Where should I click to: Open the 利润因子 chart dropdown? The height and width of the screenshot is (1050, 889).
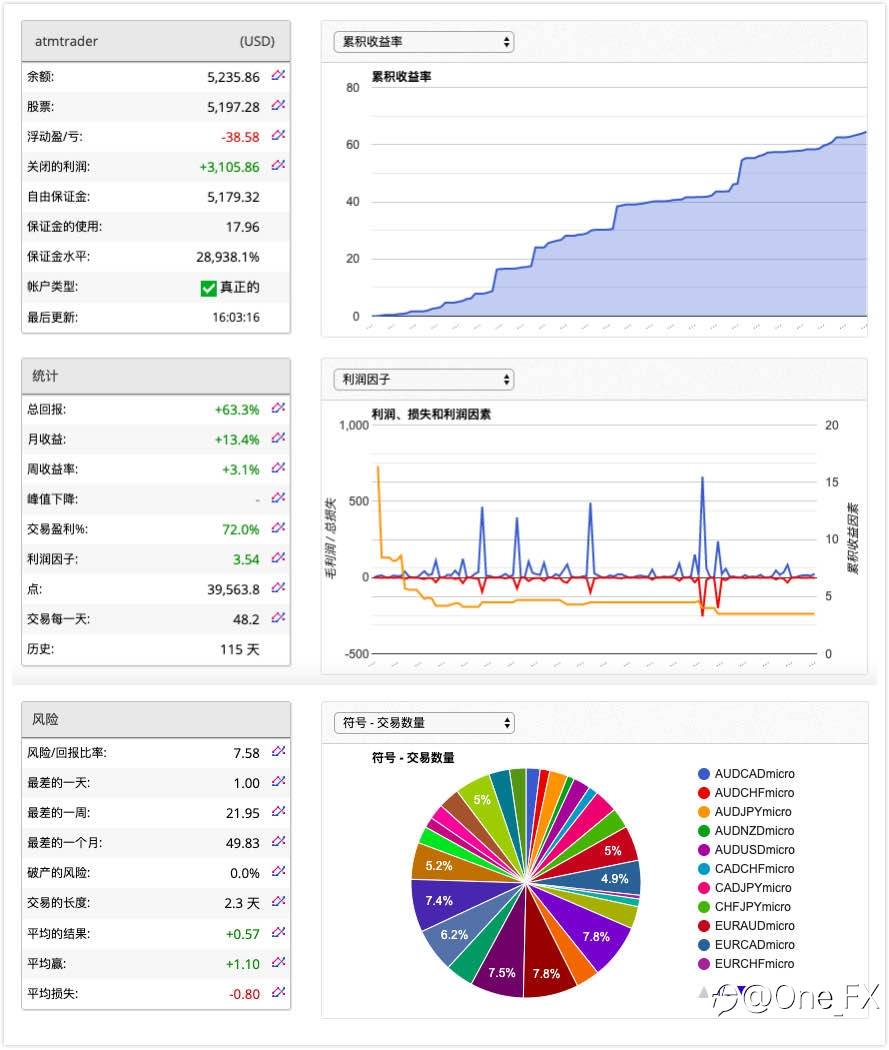point(424,380)
